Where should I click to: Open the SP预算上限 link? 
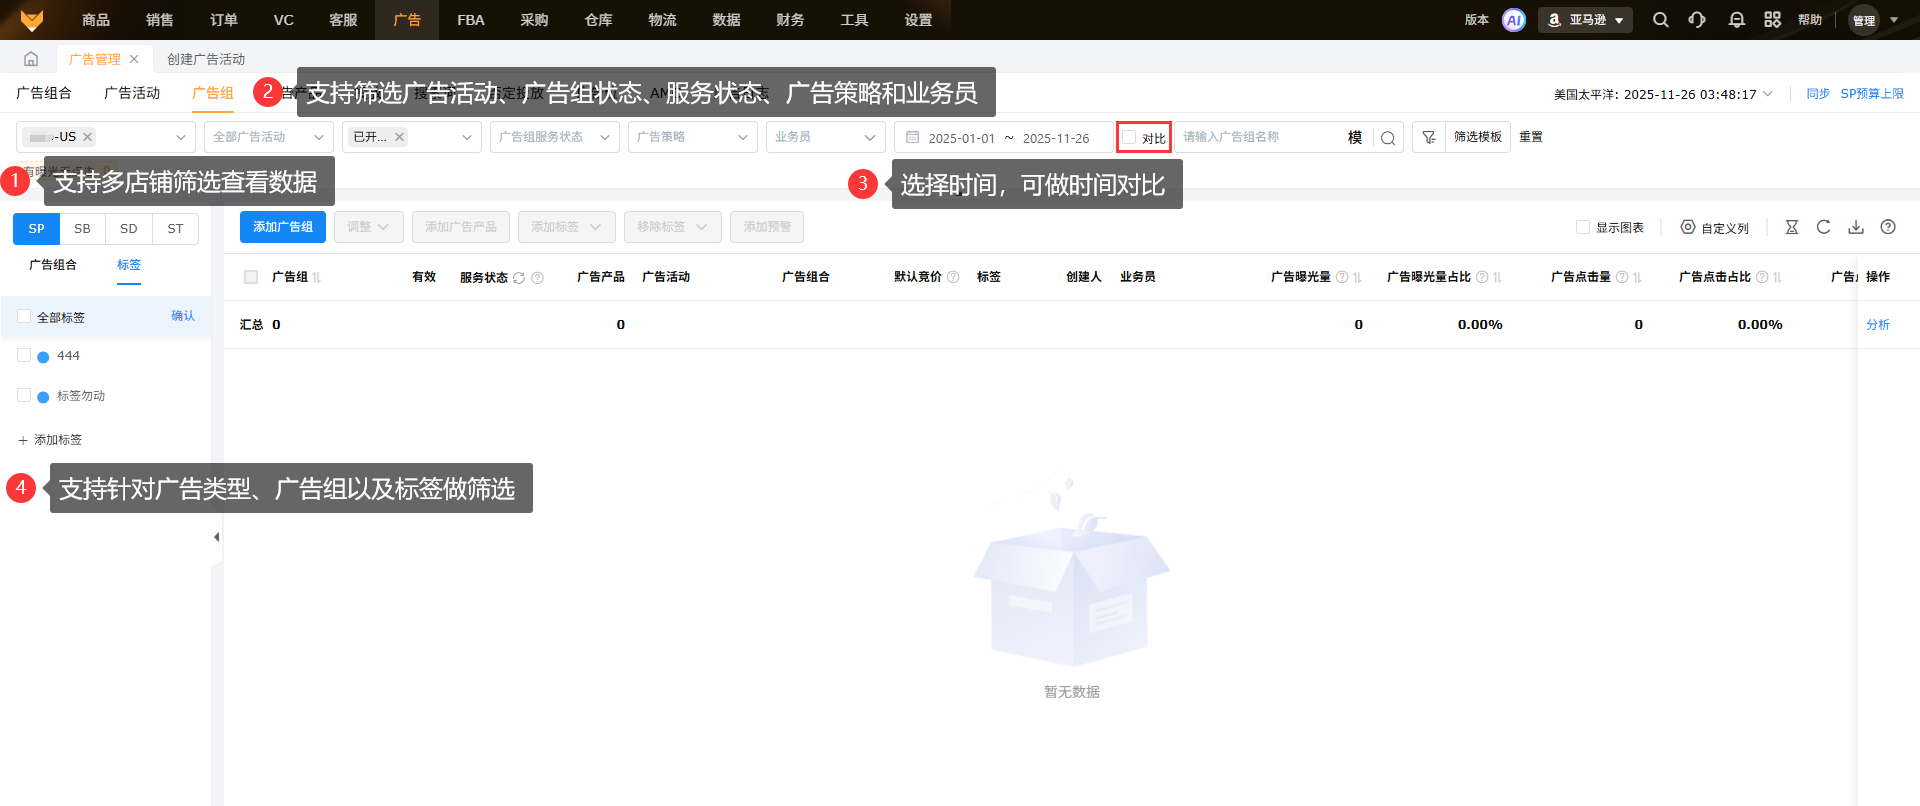[1872, 94]
